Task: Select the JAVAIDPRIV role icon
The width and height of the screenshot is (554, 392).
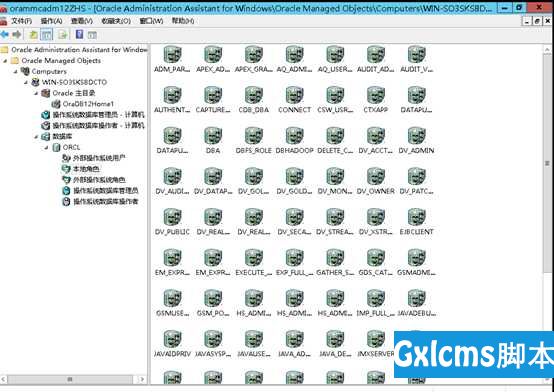Action: point(172,339)
